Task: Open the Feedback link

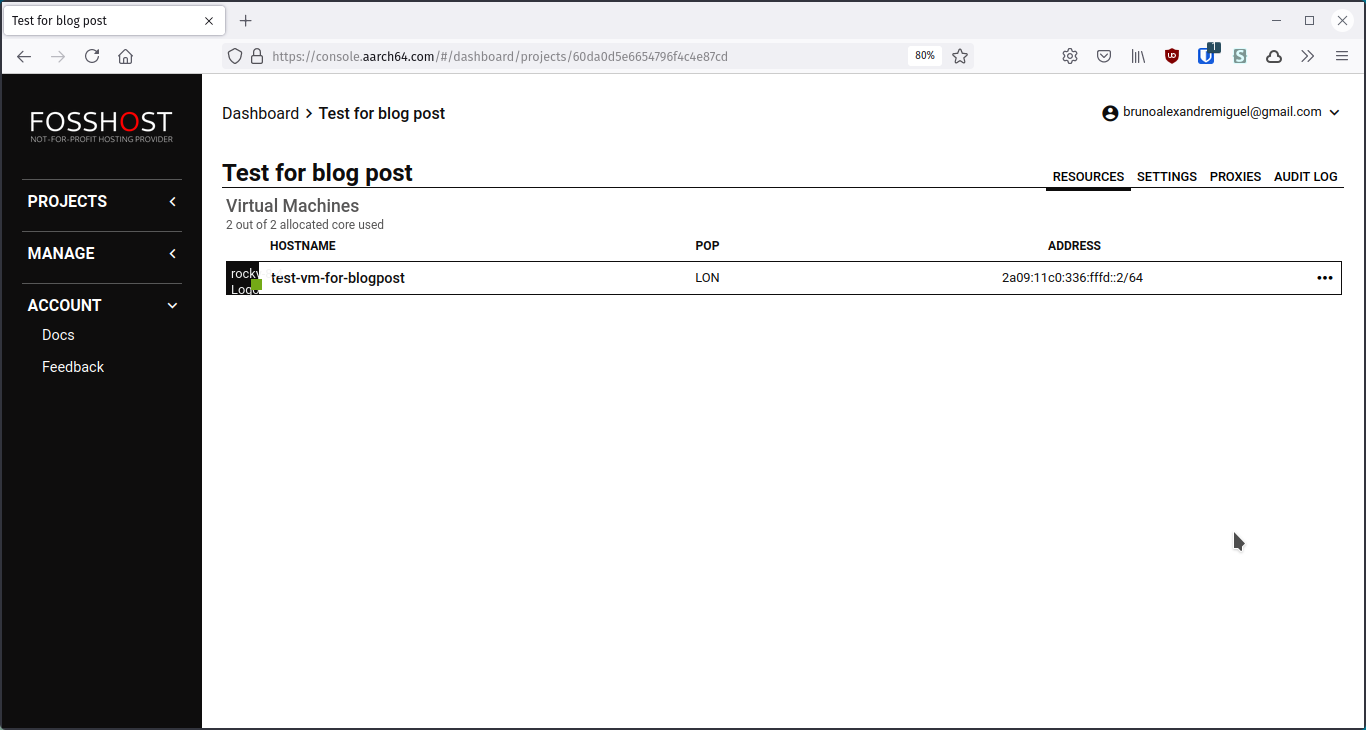Action: pos(73,367)
